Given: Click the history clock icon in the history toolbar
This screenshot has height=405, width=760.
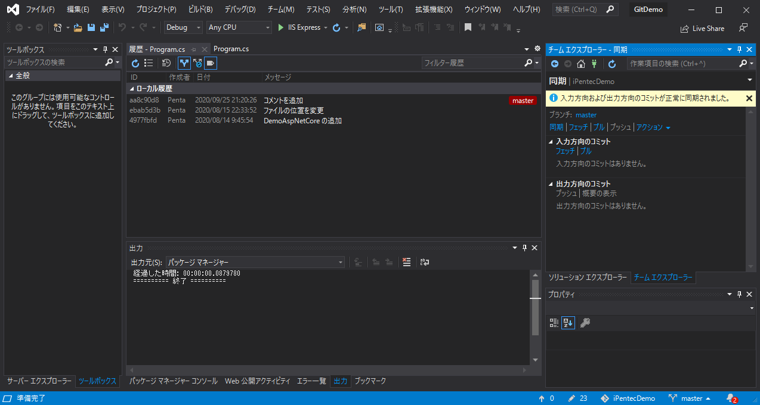Looking at the screenshot, I should click(x=166, y=63).
